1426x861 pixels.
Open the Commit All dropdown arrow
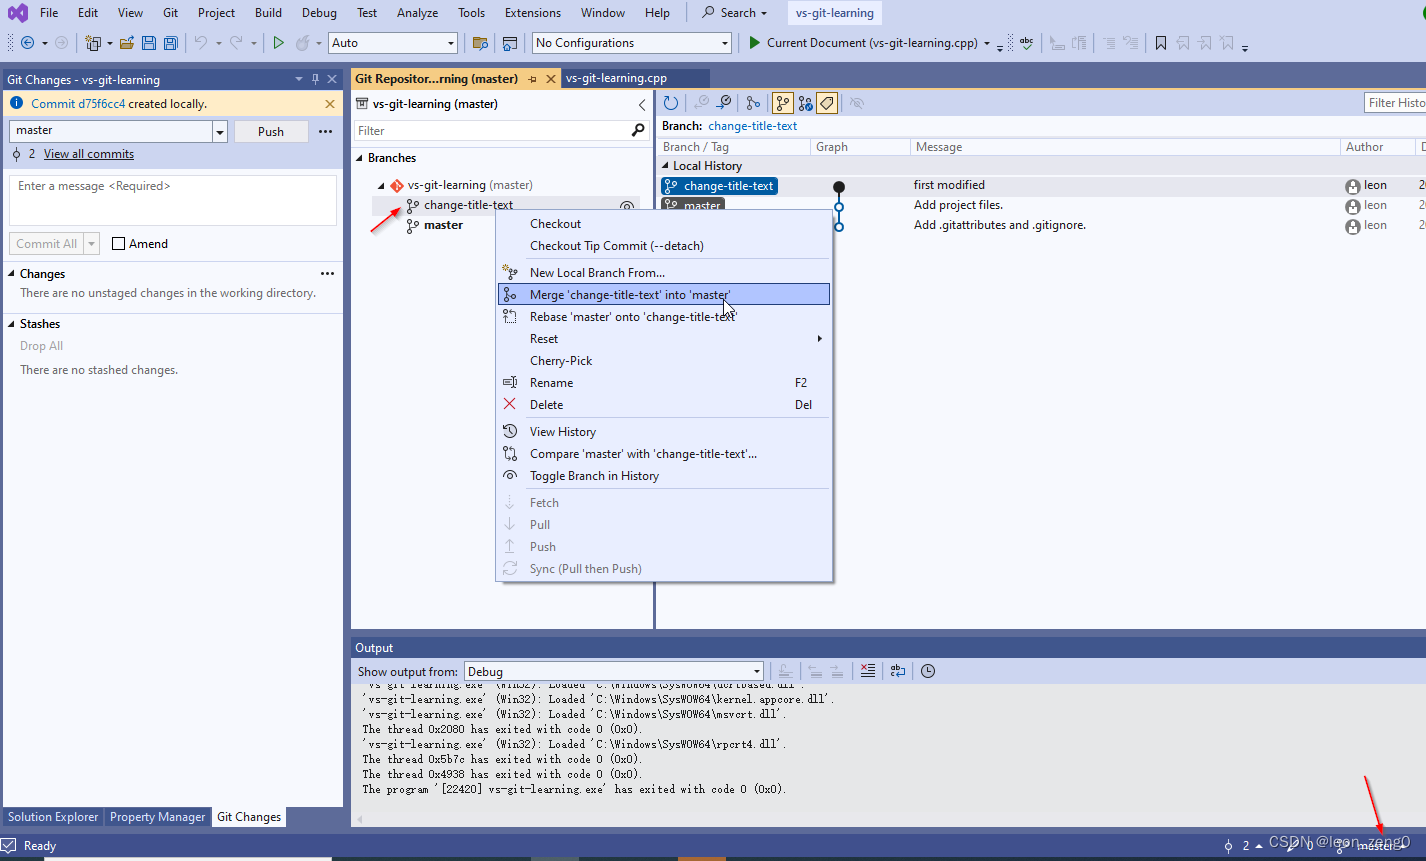tap(92, 244)
